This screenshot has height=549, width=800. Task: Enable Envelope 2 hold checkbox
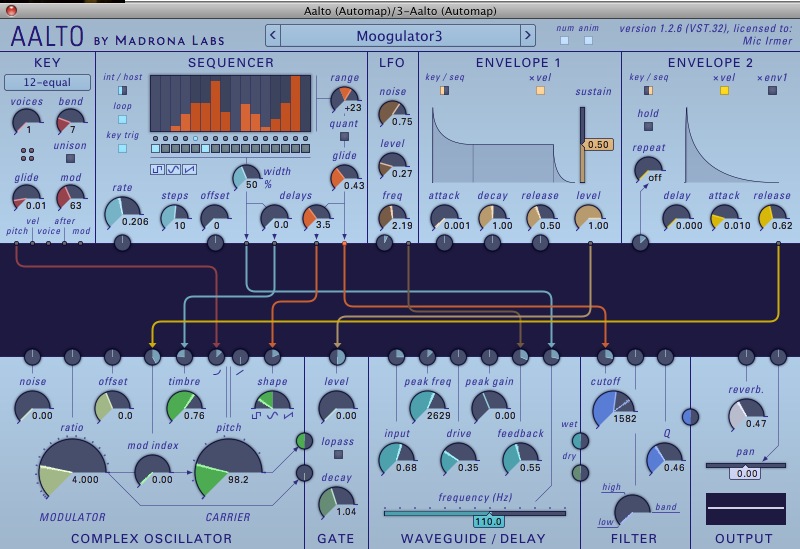click(648, 127)
